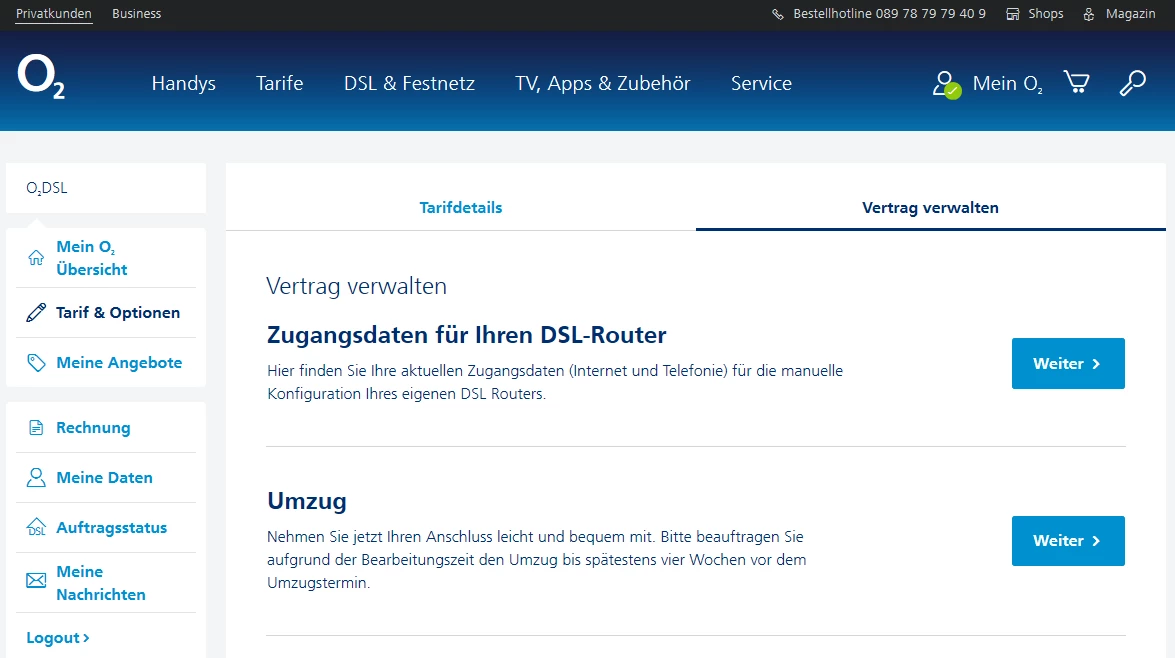The width and height of the screenshot is (1175, 658).
Task: Open Rechnung in sidebar
Action: point(93,428)
